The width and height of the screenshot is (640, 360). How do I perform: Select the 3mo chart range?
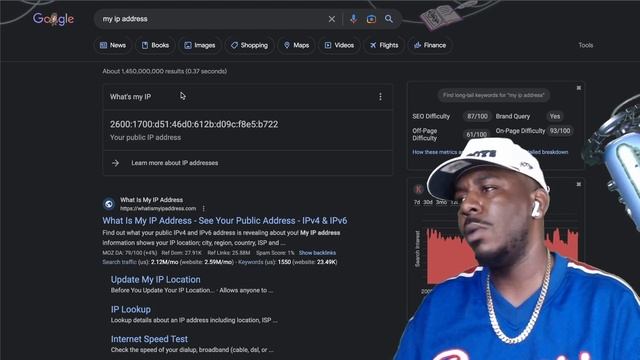[x=441, y=202]
